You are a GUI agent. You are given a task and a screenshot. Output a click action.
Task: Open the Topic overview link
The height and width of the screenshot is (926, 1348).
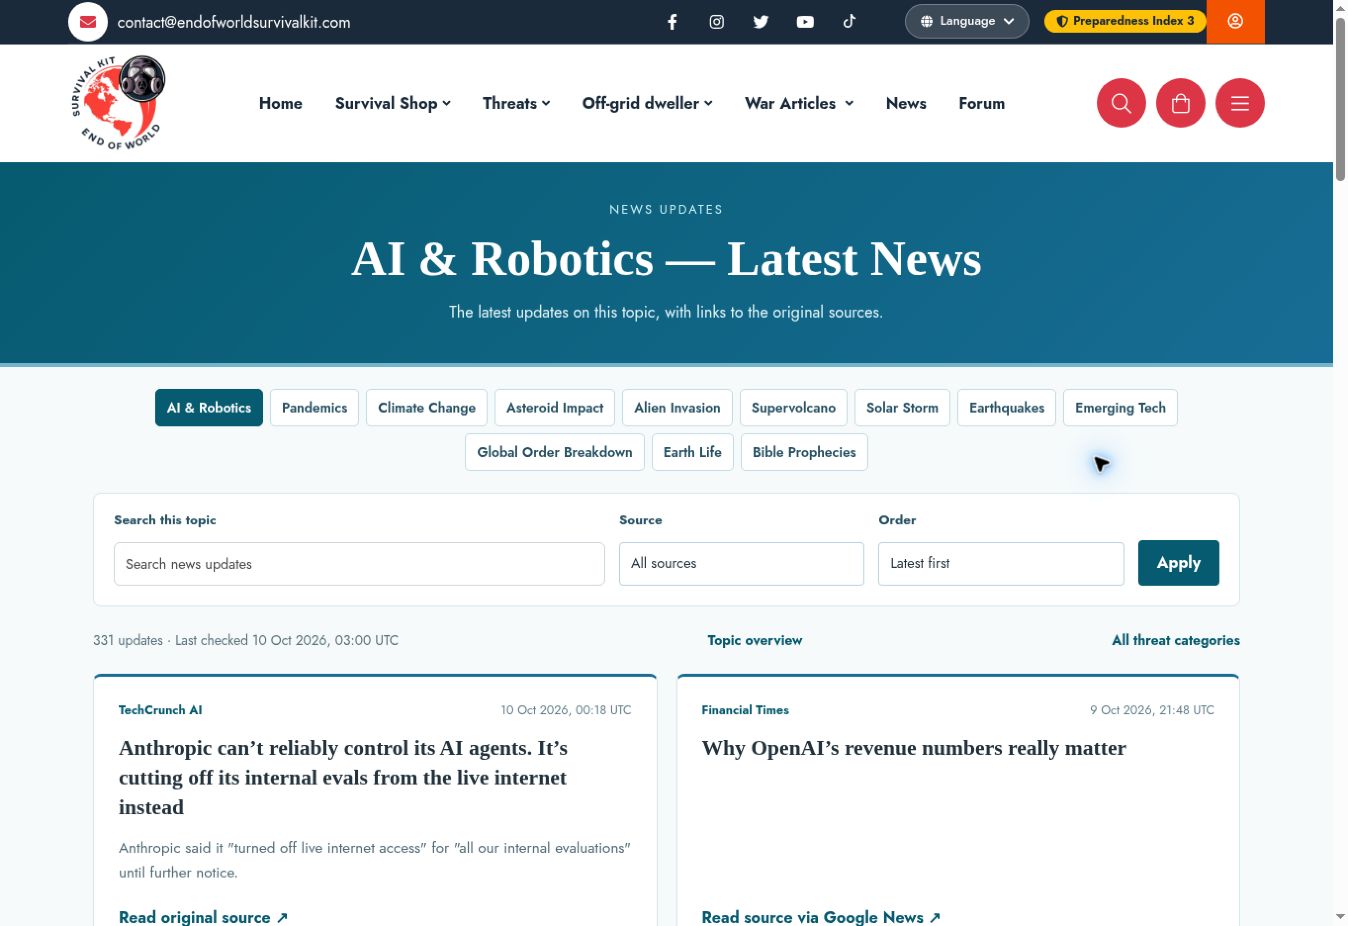pyautogui.click(x=755, y=640)
